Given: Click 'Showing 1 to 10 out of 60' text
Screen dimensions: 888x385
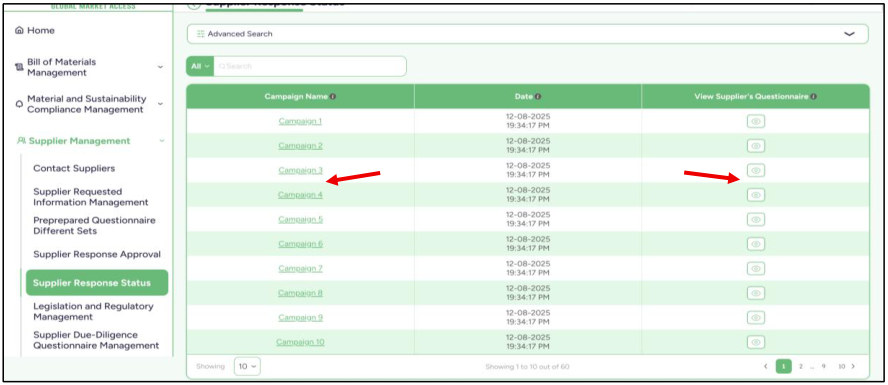Looking at the screenshot, I should 527,367.
